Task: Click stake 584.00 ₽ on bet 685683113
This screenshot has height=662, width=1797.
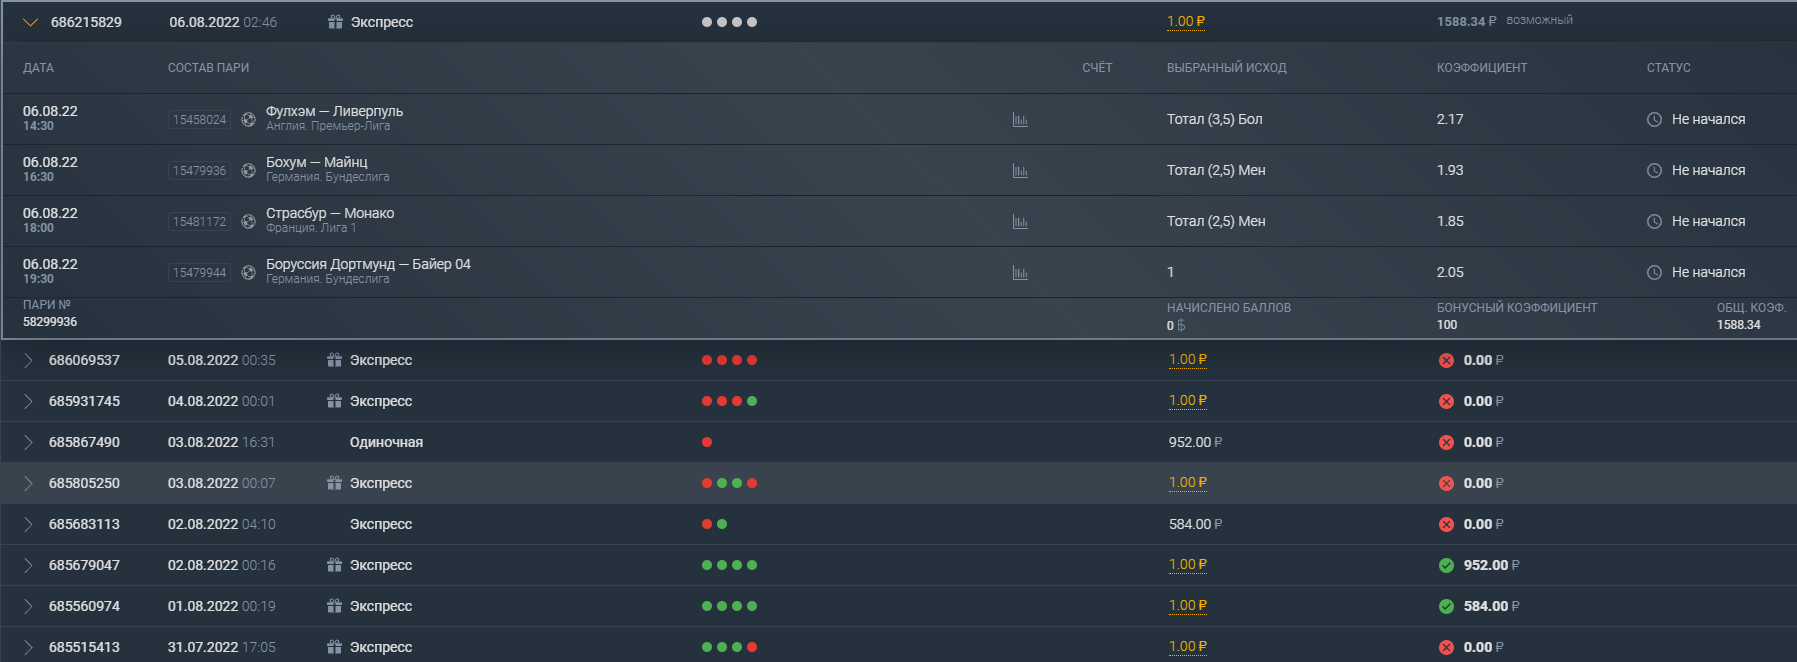Action: [1195, 524]
